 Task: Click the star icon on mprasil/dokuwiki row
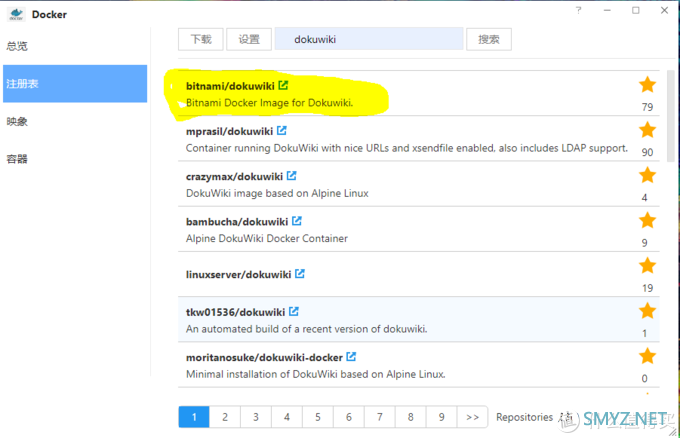click(647, 130)
